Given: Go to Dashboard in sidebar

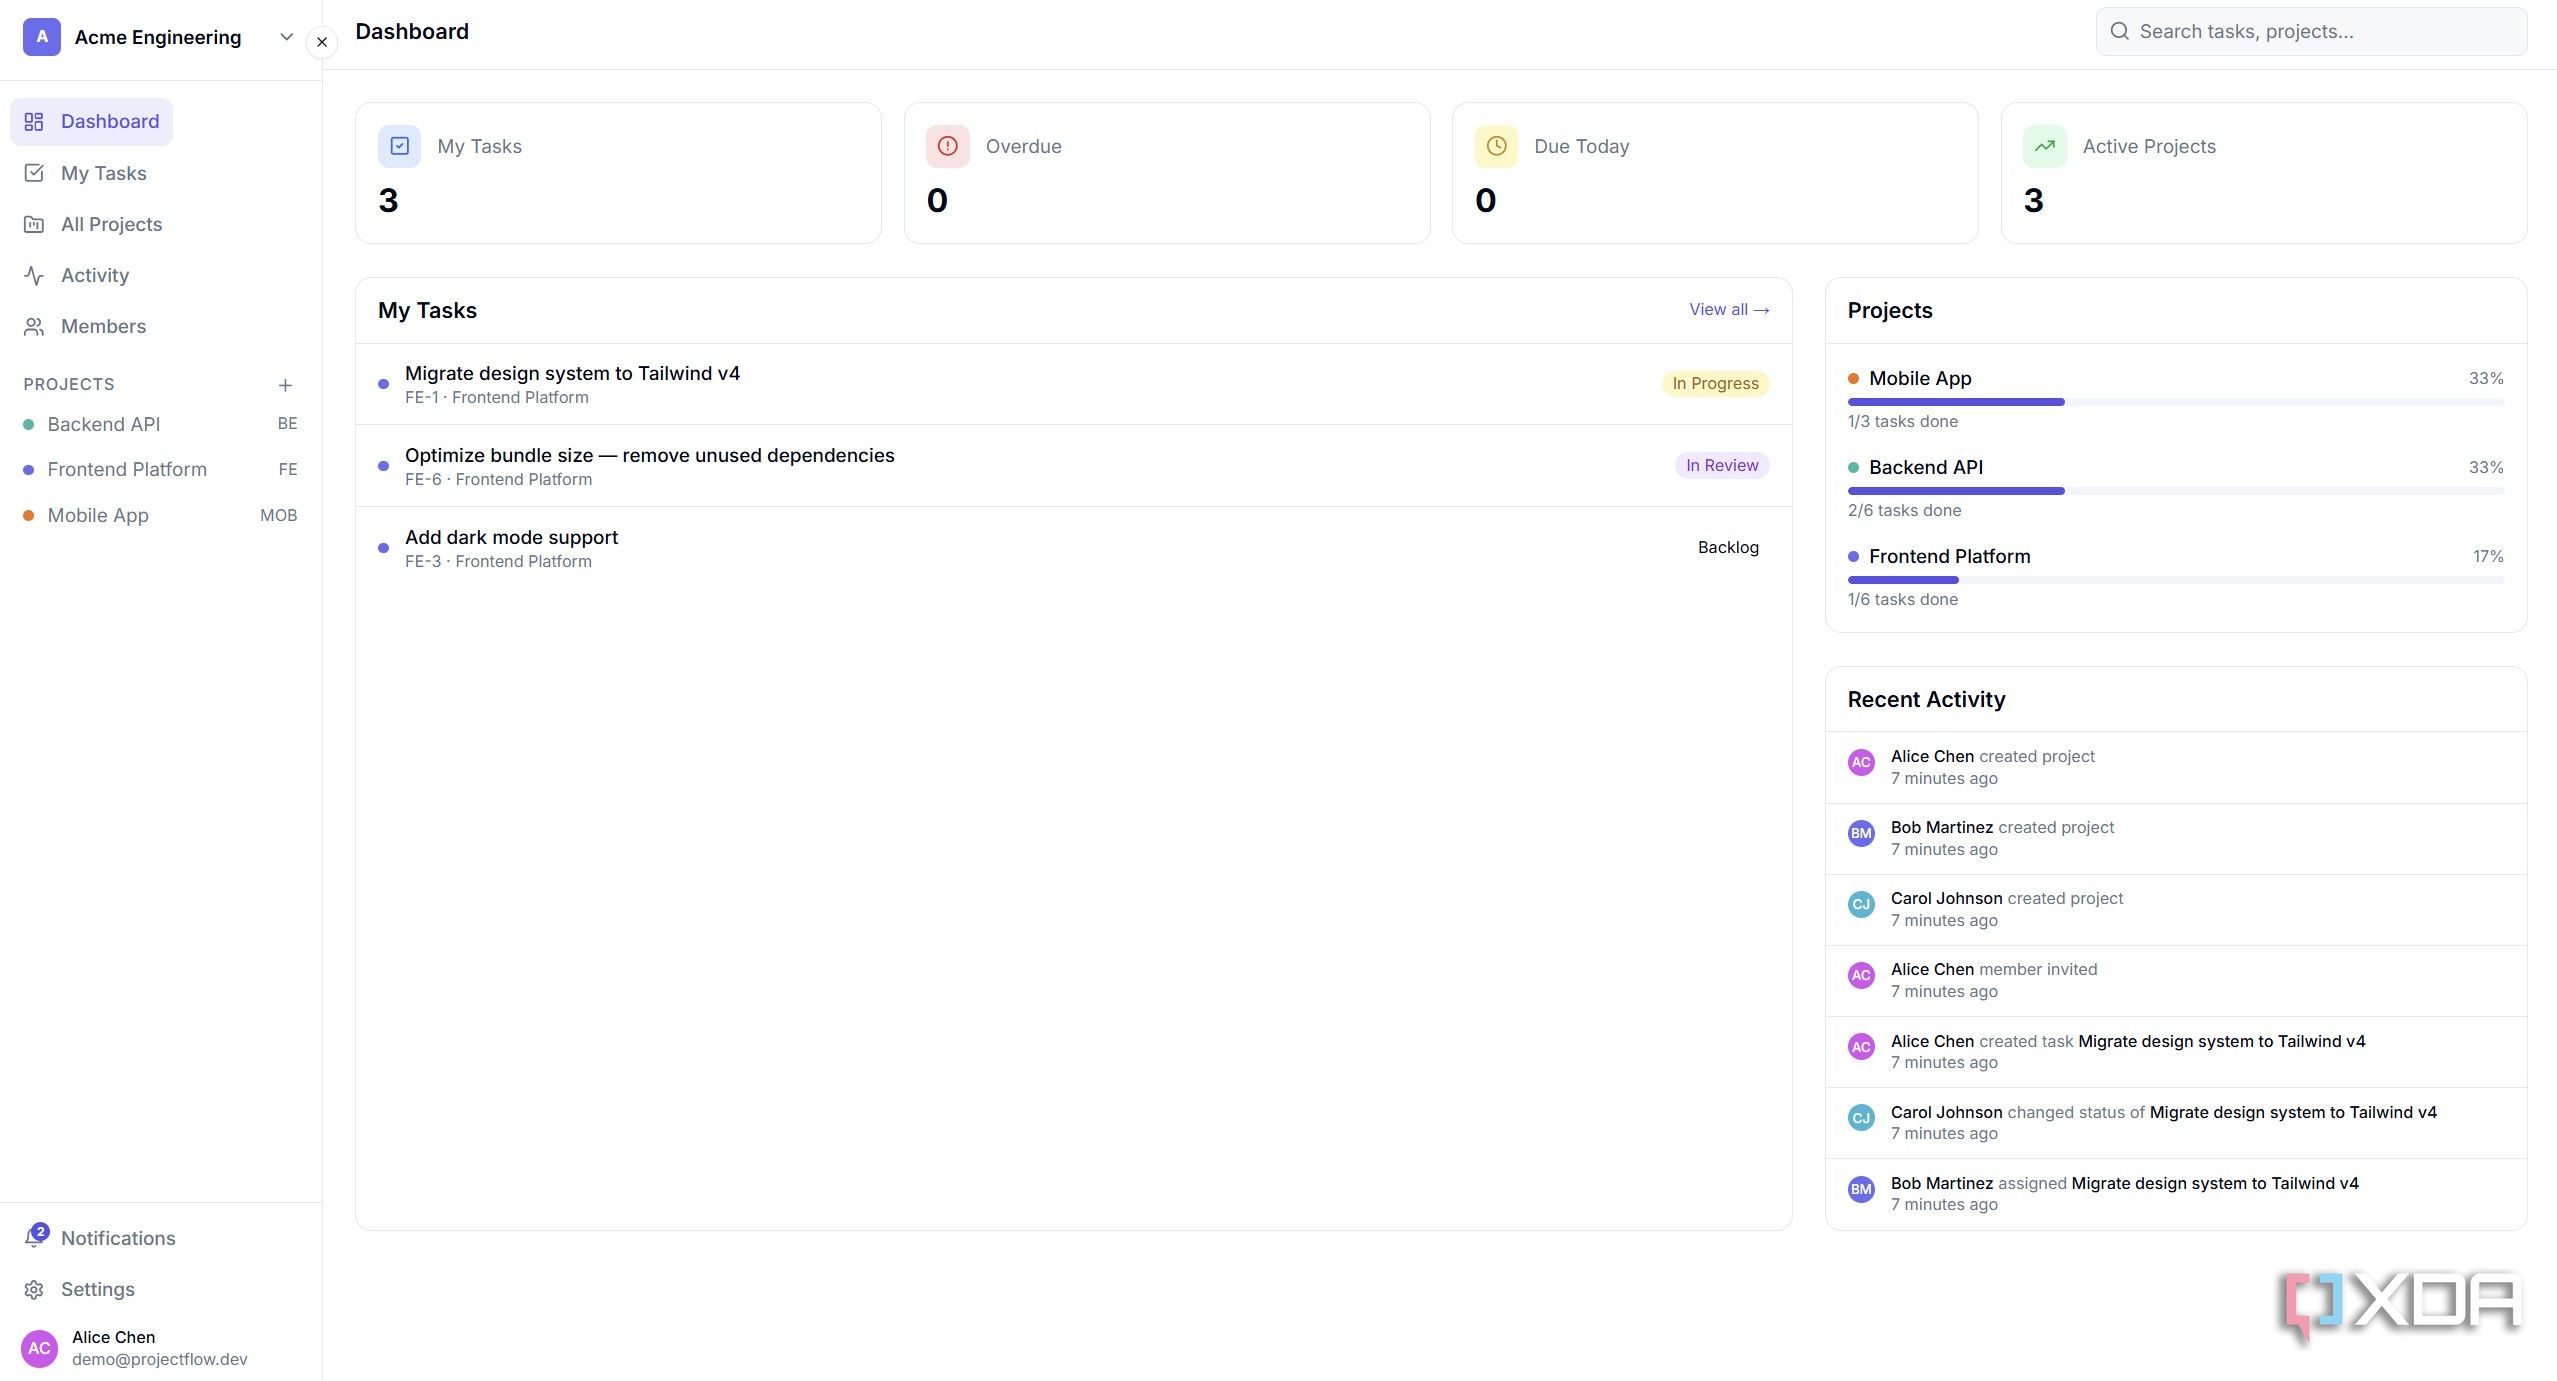Looking at the screenshot, I should 91,122.
